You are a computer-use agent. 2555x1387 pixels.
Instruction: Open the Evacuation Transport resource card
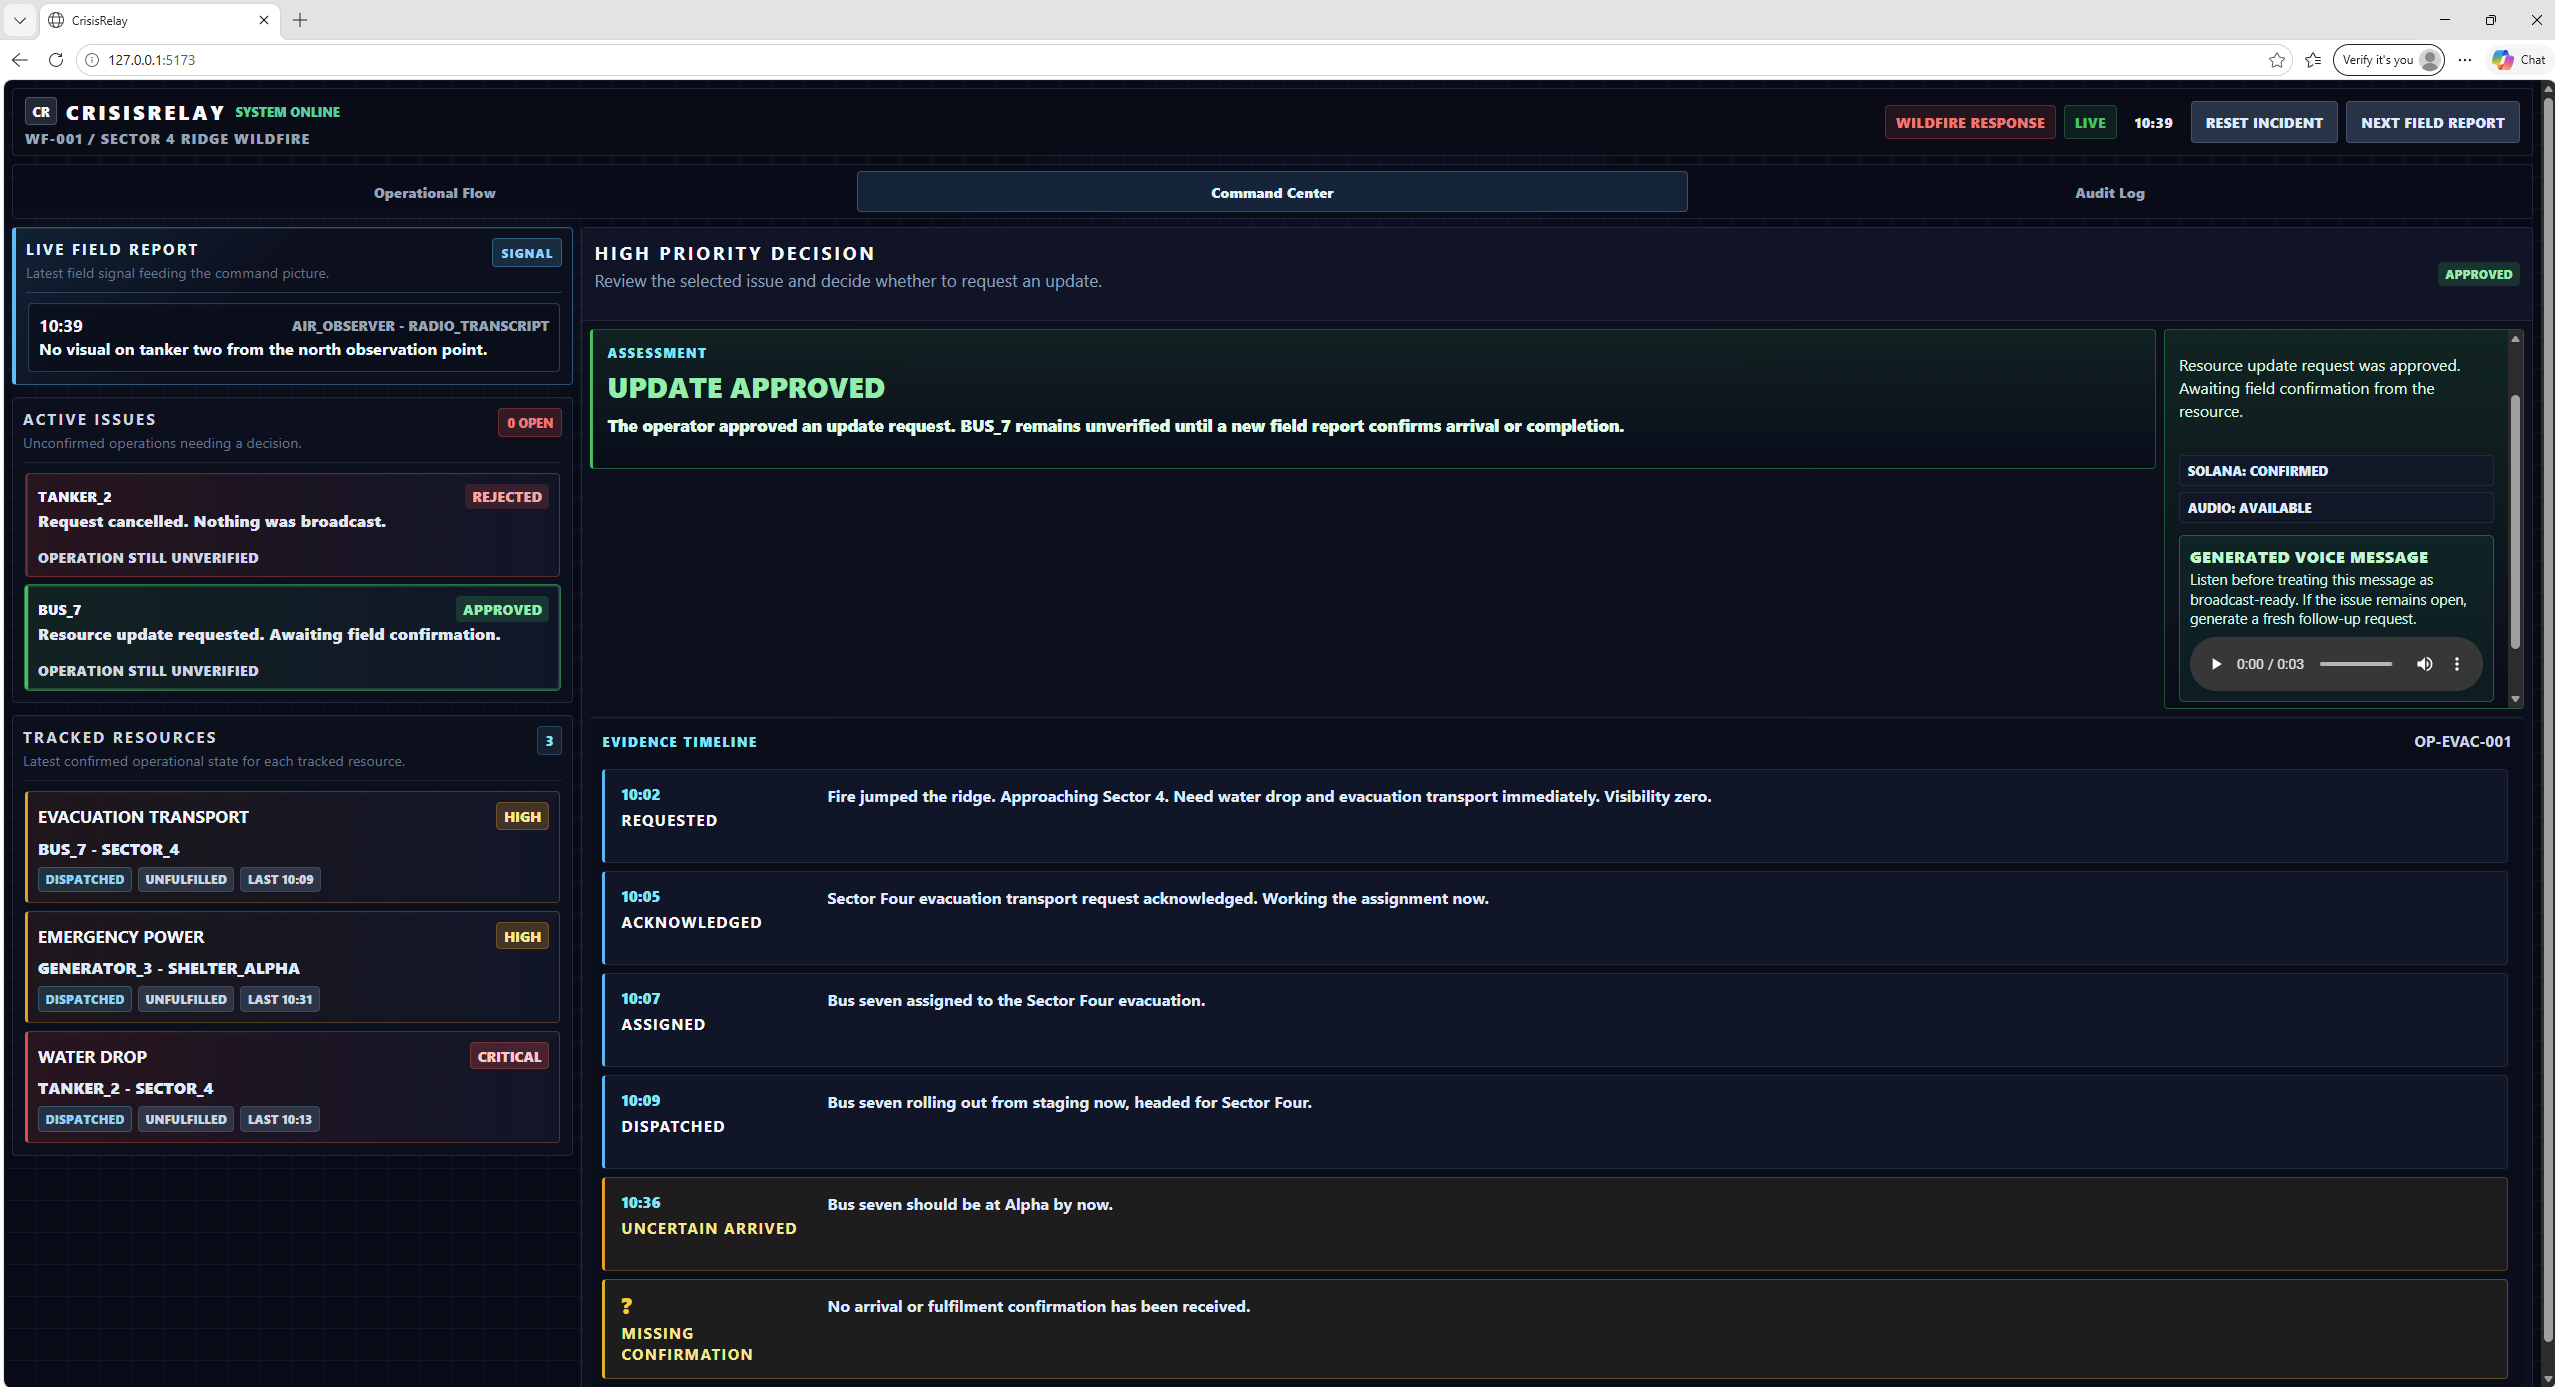(x=292, y=847)
